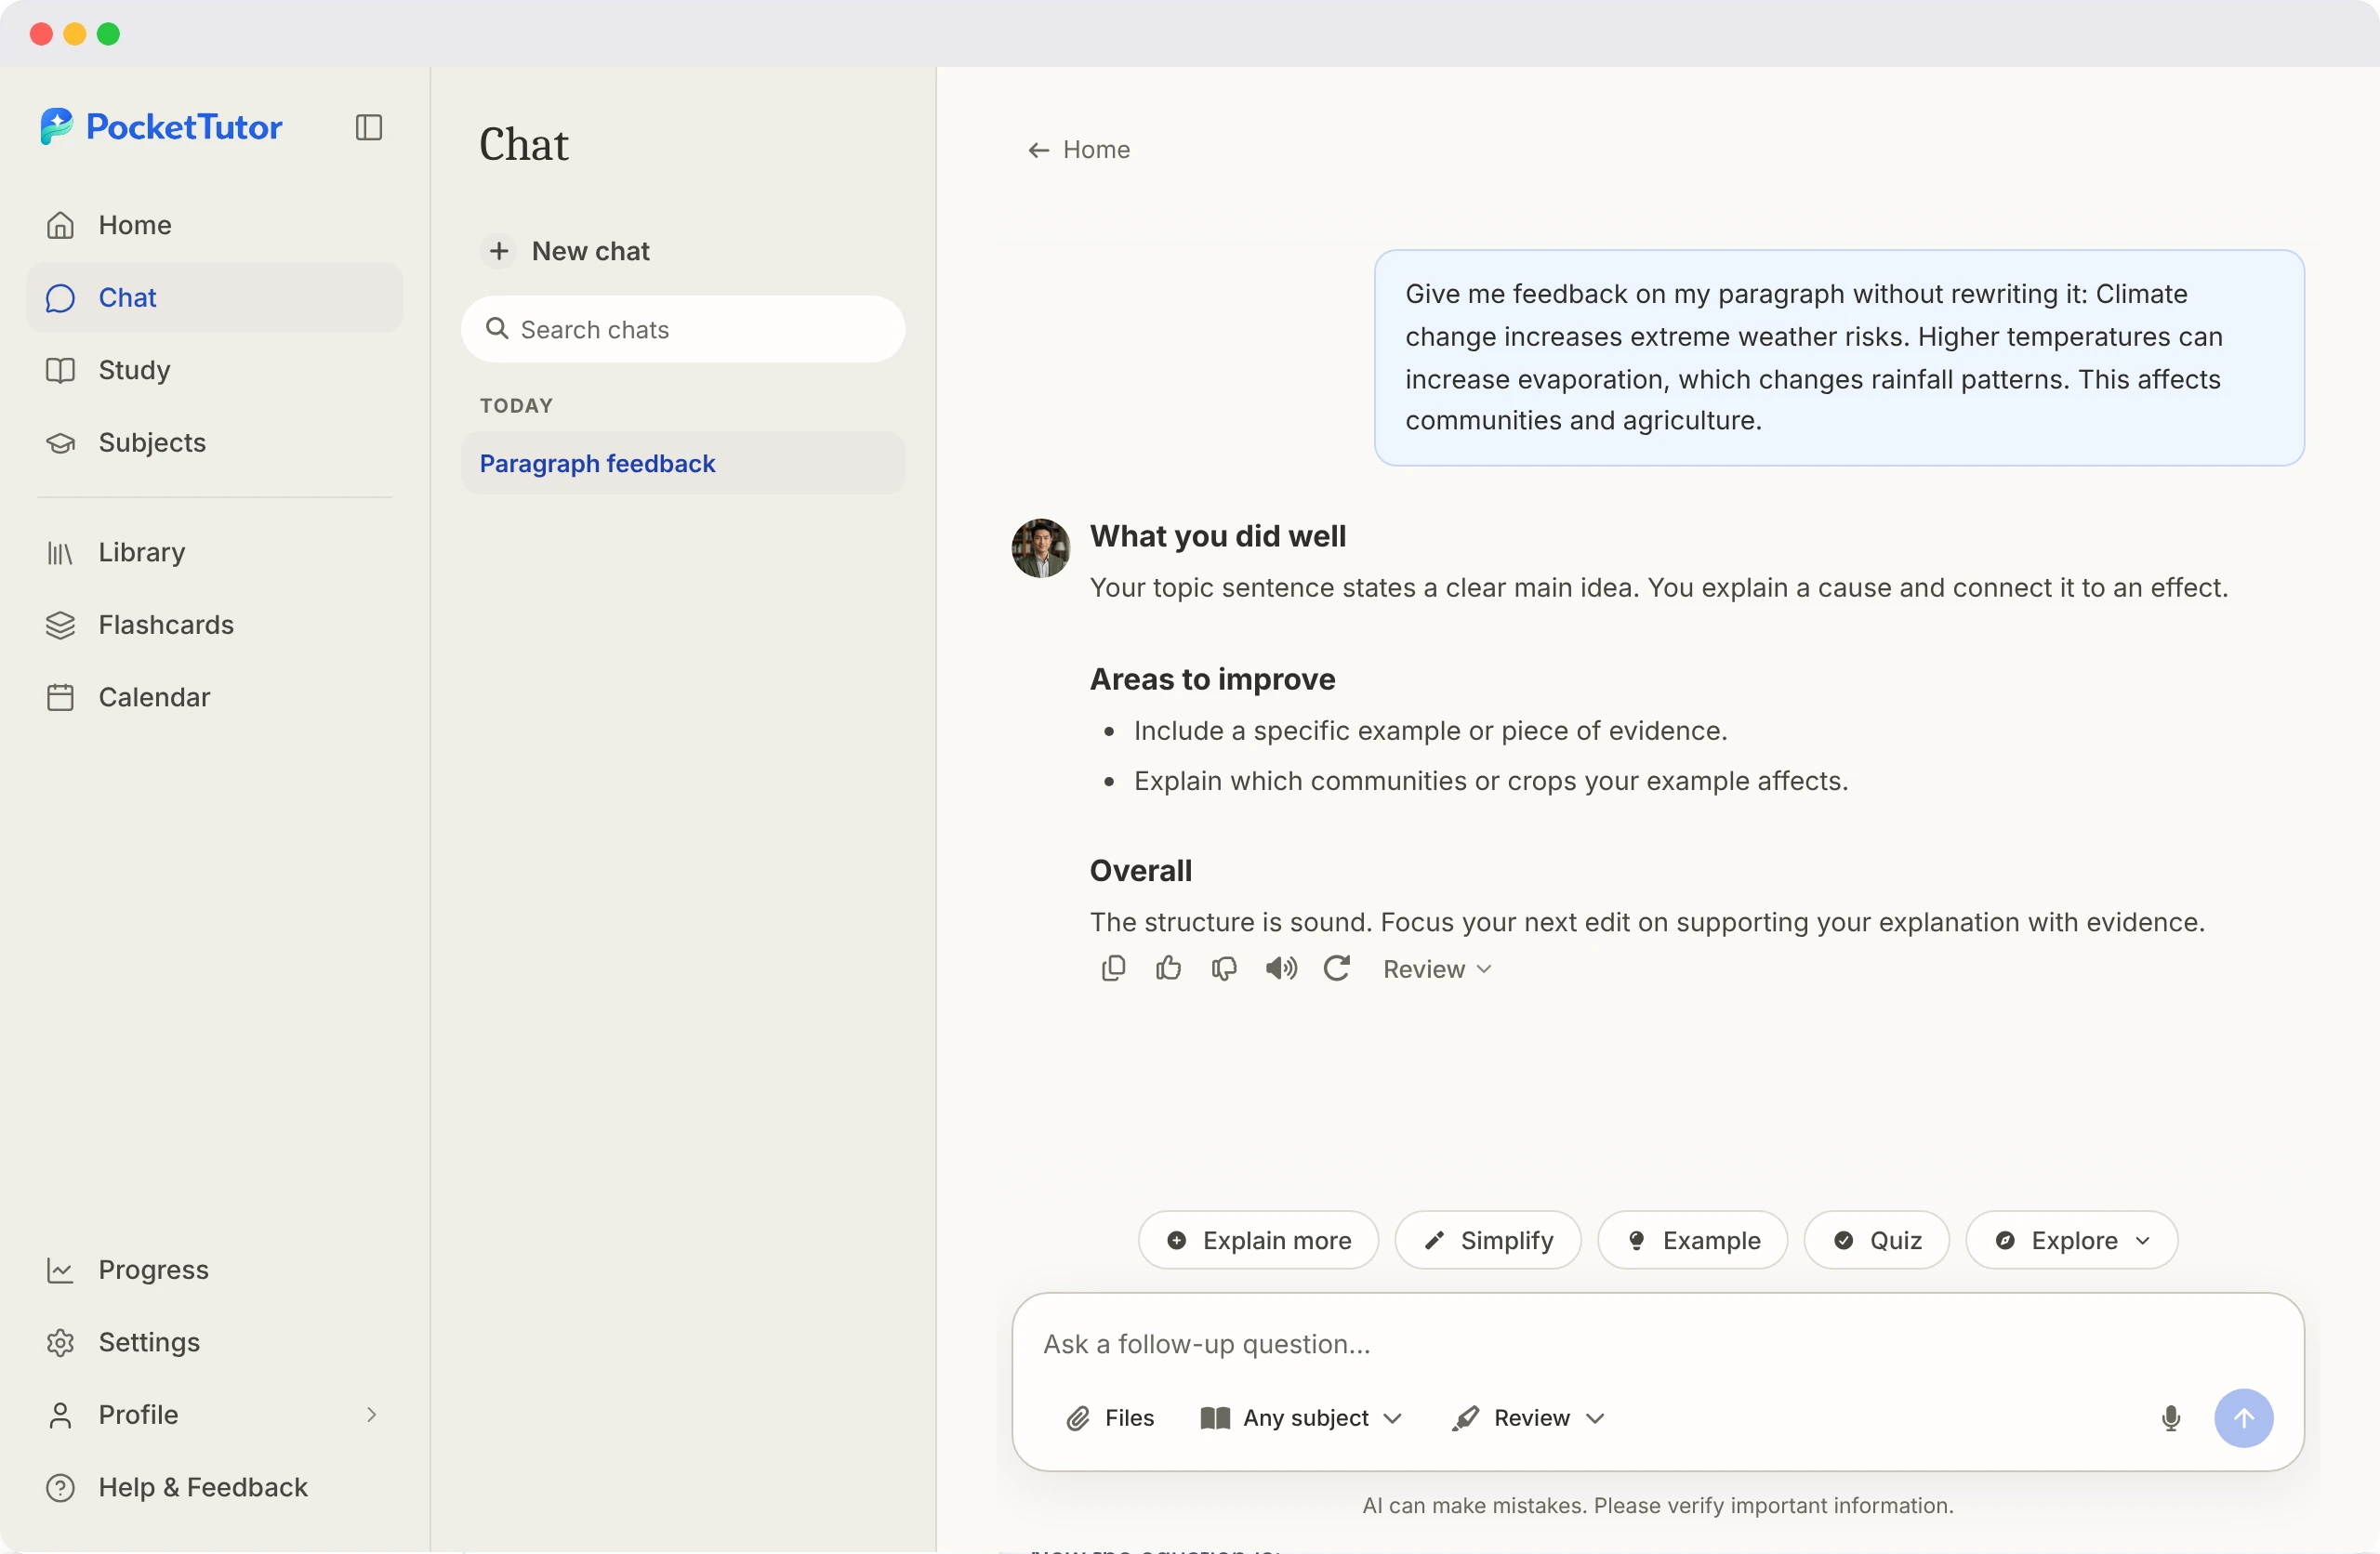
Task: Regenerate the tutor response
Action: (x=1337, y=968)
